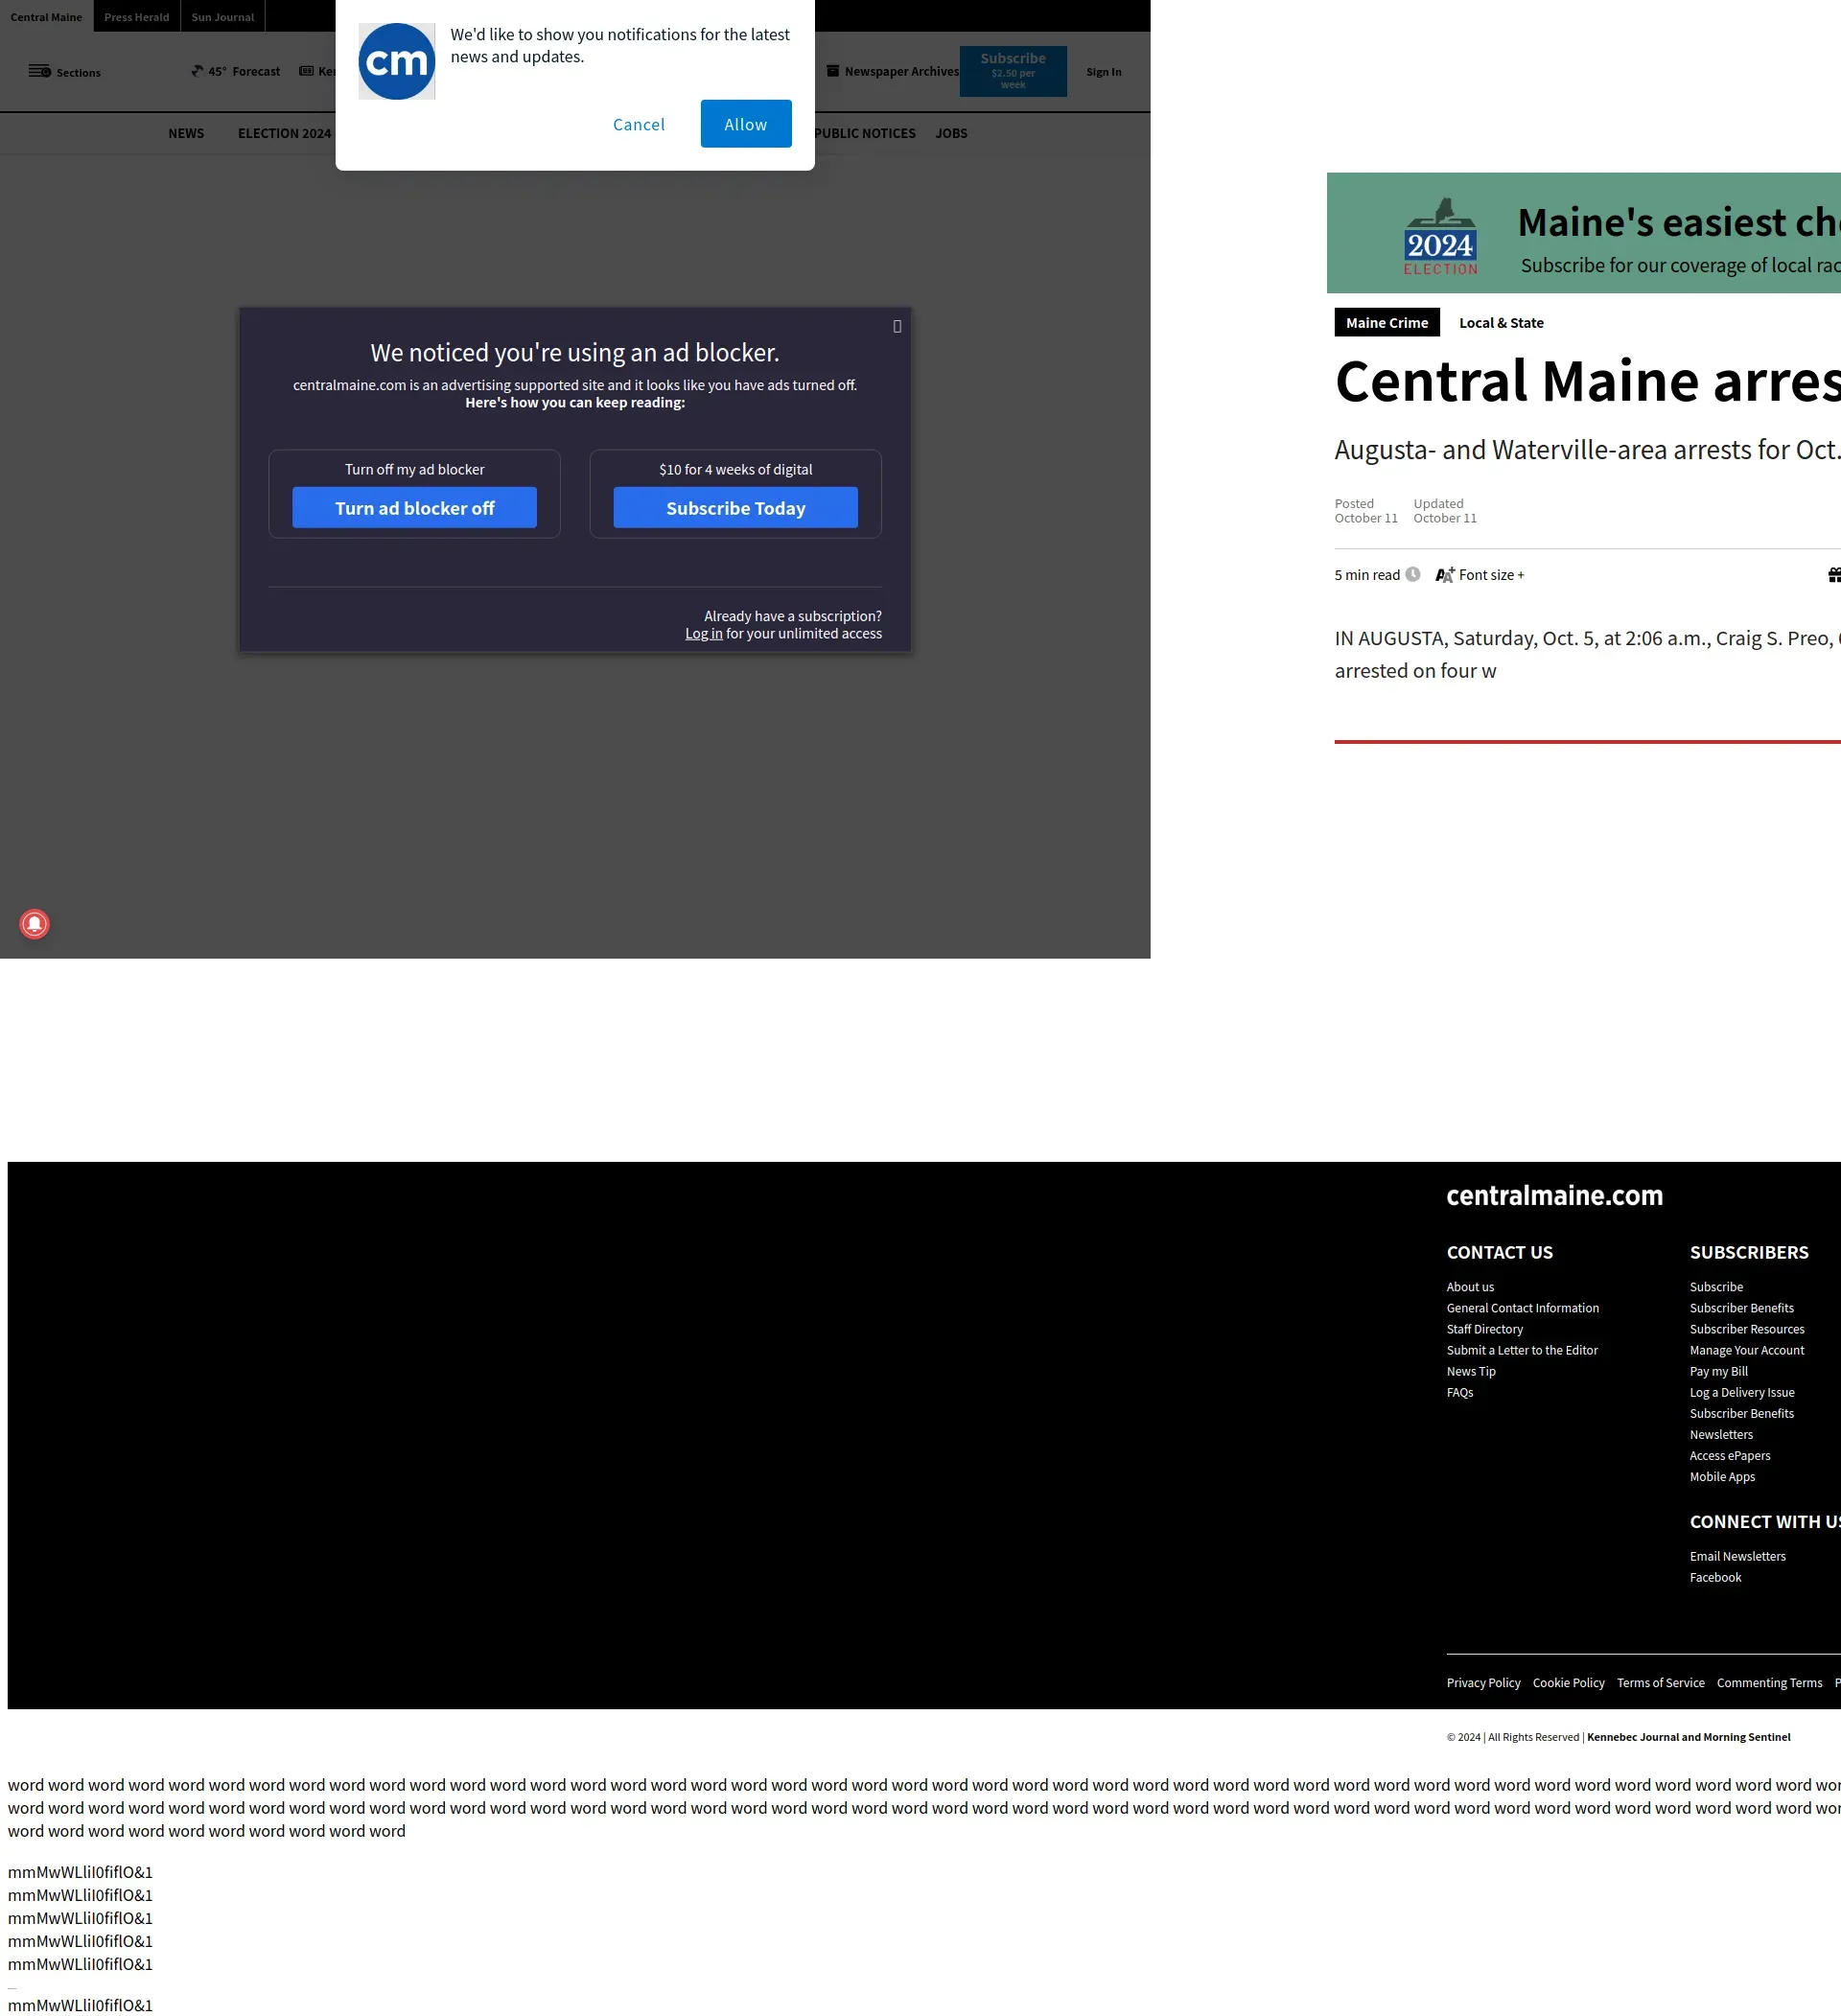Cancel the notification prompt
Viewport: 1841px width, 2016px height.
(x=639, y=124)
